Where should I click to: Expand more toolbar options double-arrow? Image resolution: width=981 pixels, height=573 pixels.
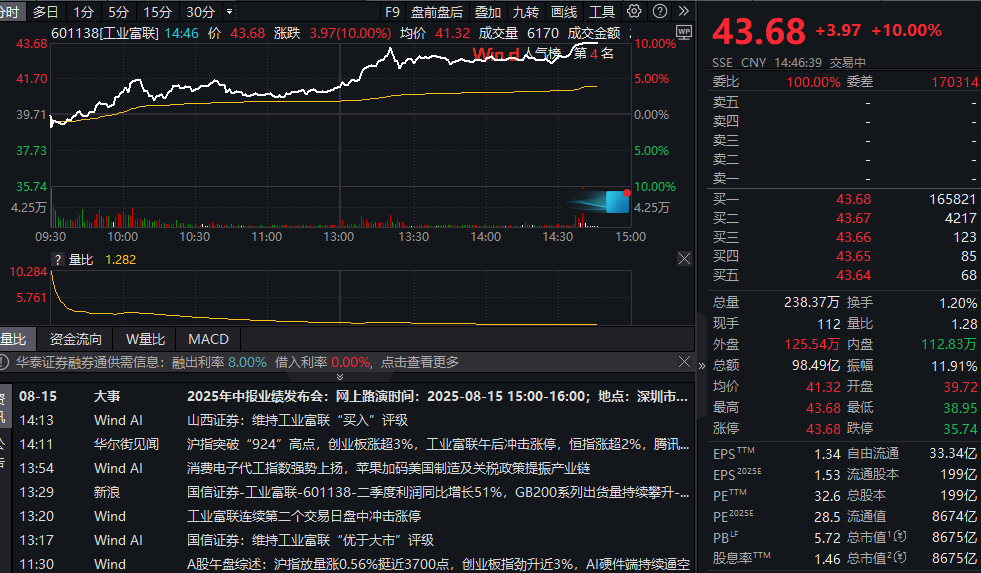pyautogui.click(x=683, y=11)
